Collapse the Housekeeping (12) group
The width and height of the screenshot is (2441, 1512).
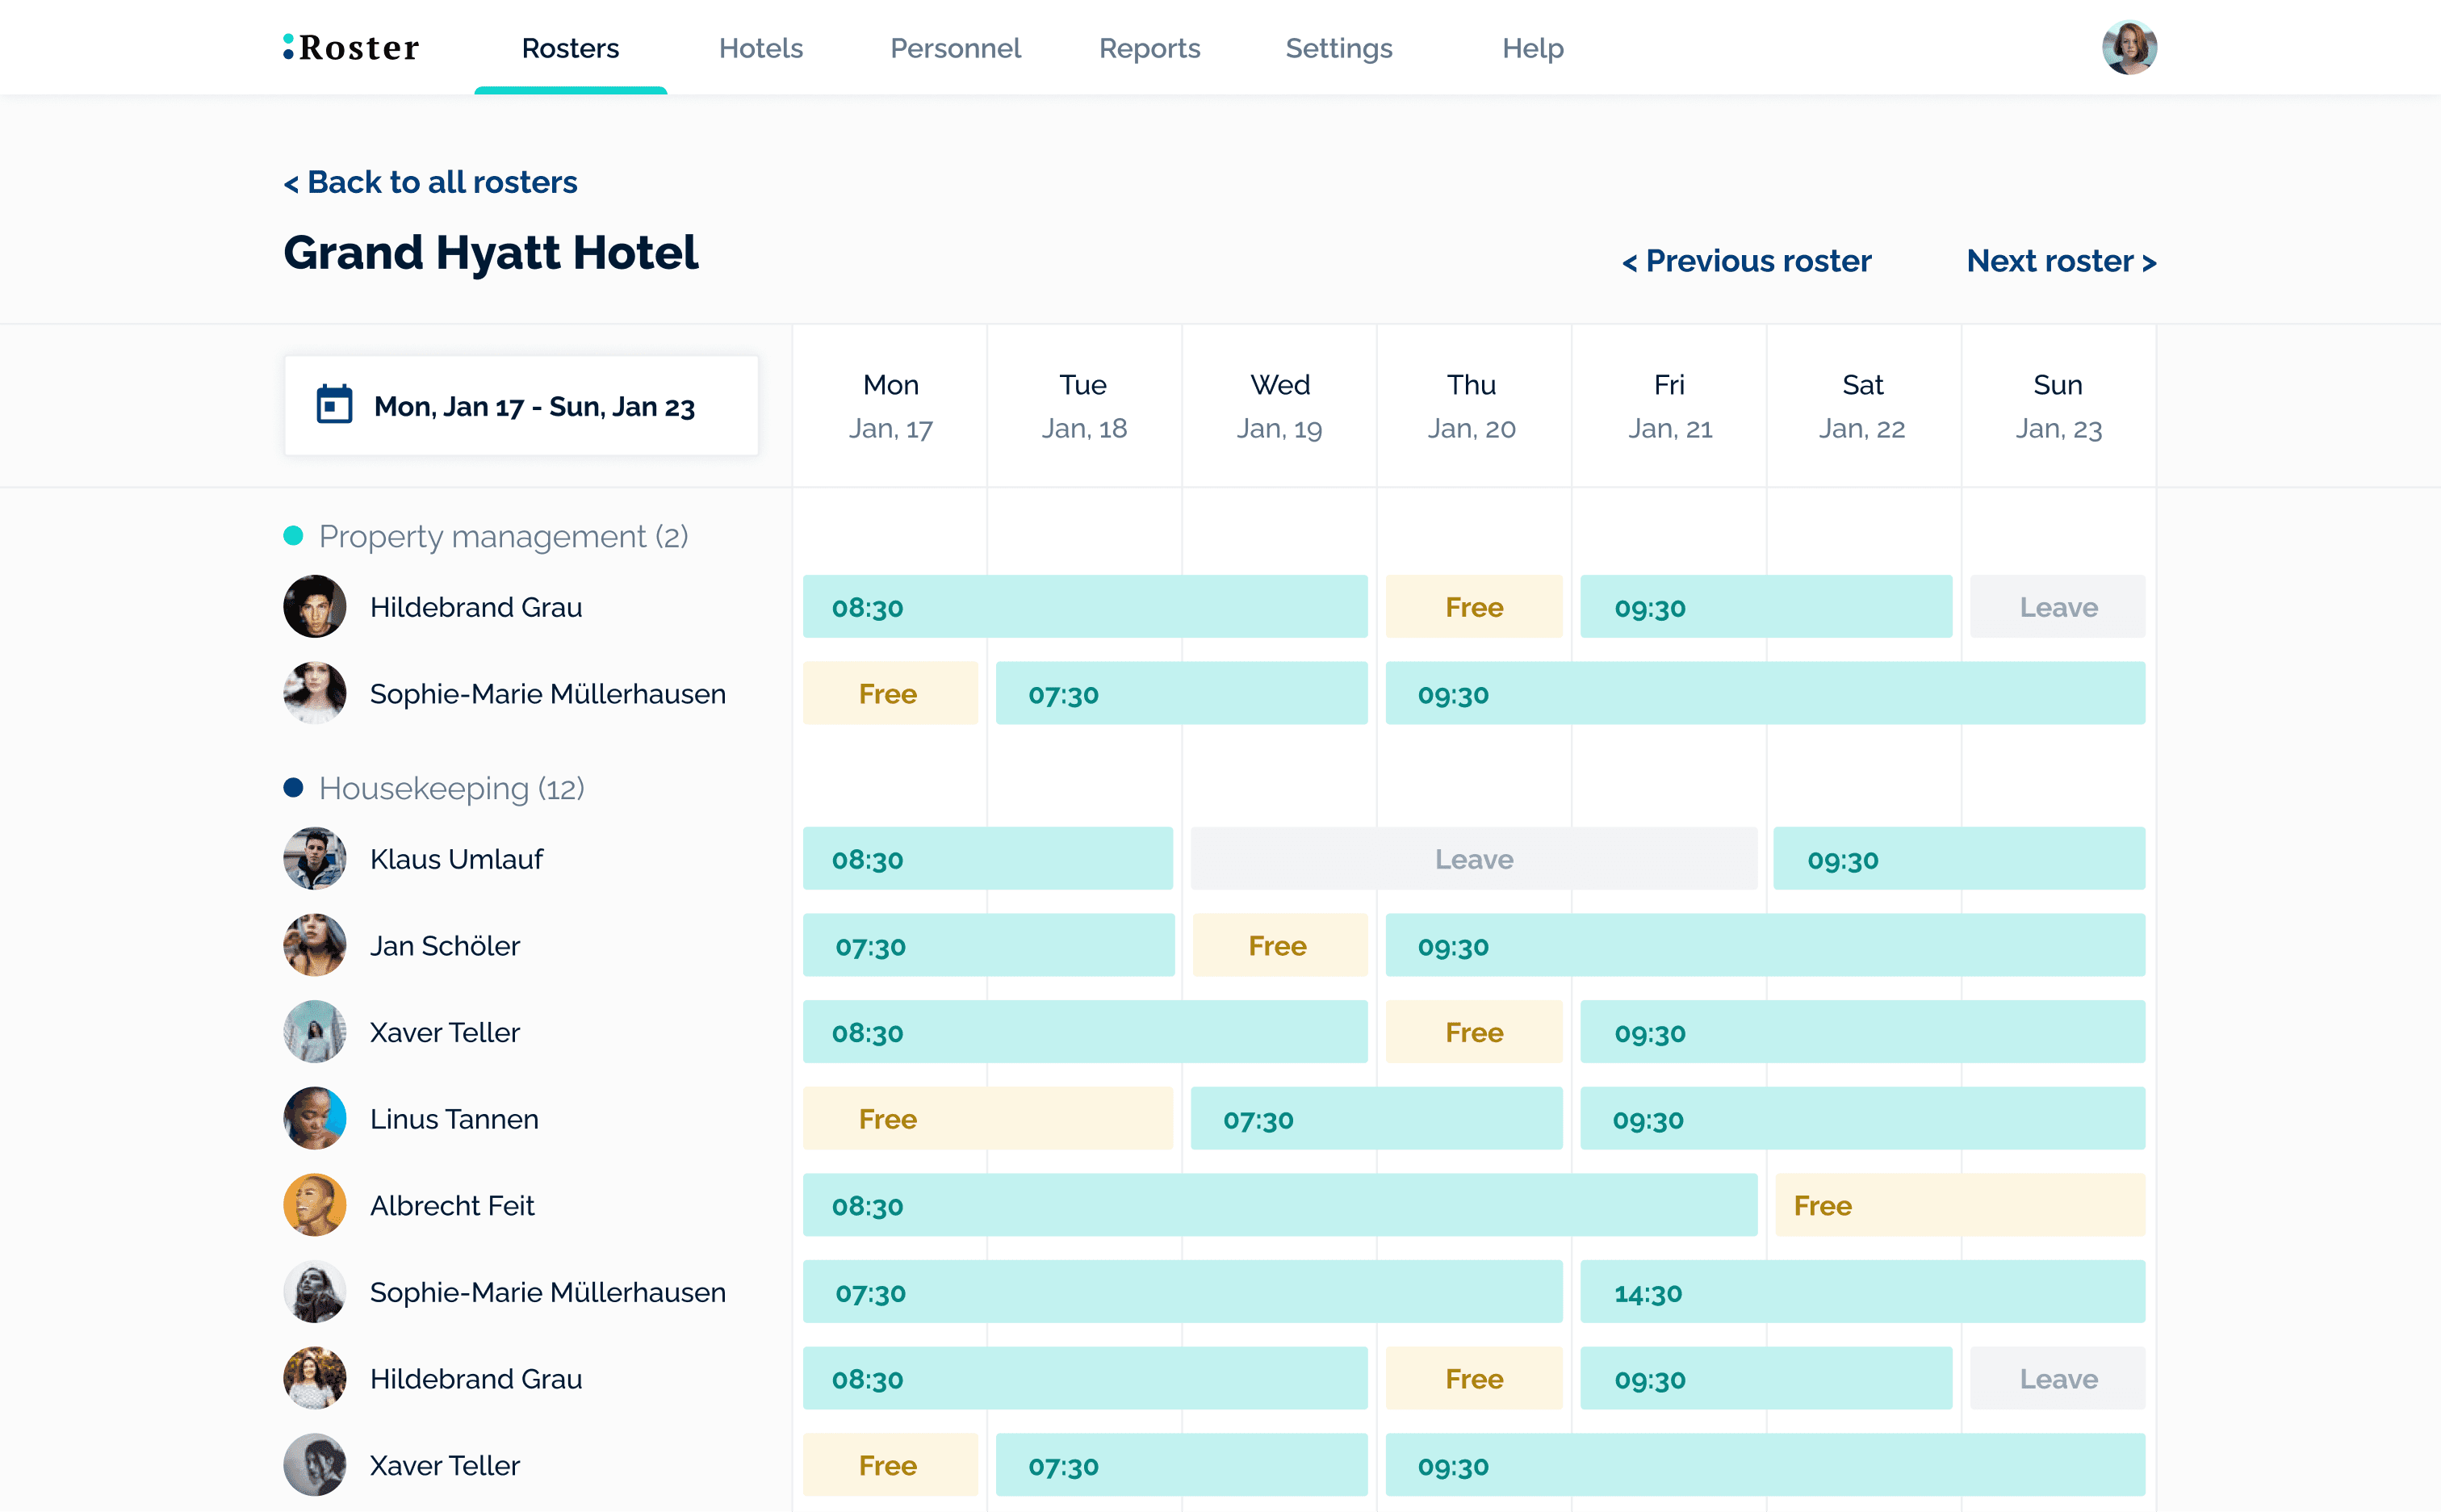point(451,788)
